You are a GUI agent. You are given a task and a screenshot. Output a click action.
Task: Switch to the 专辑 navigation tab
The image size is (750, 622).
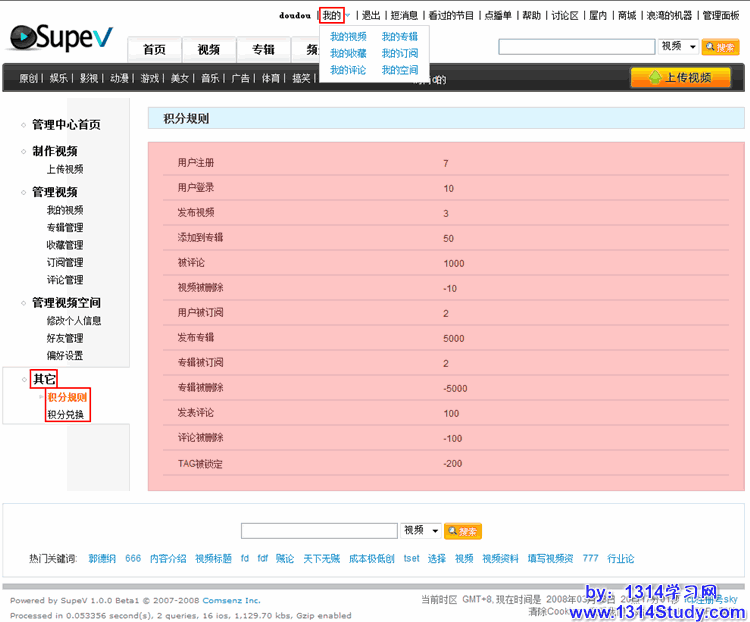pos(263,50)
